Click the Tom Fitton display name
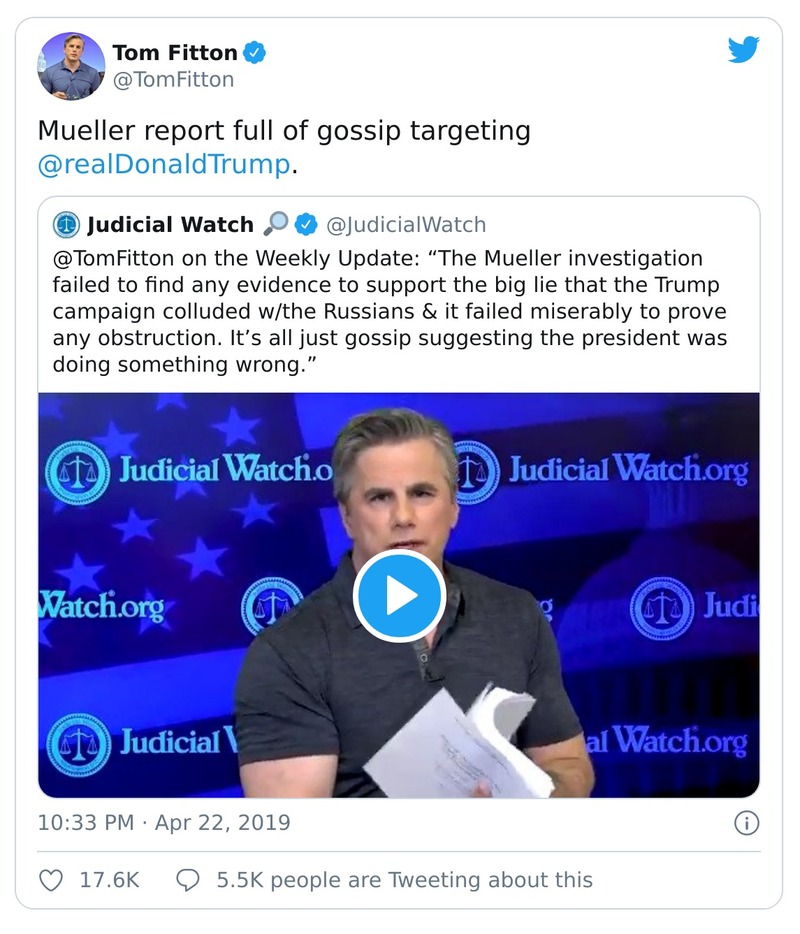This screenshot has width=800, height=934. point(177,50)
